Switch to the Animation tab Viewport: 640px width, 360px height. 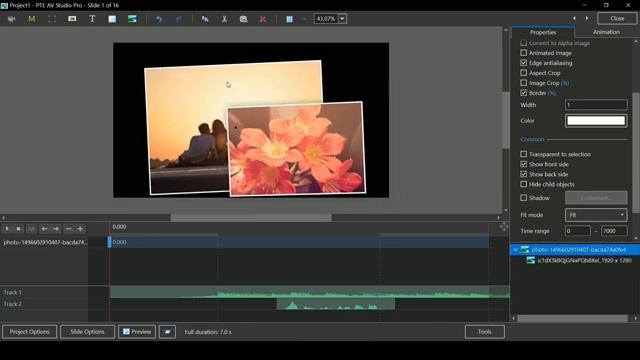pos(606,32)
